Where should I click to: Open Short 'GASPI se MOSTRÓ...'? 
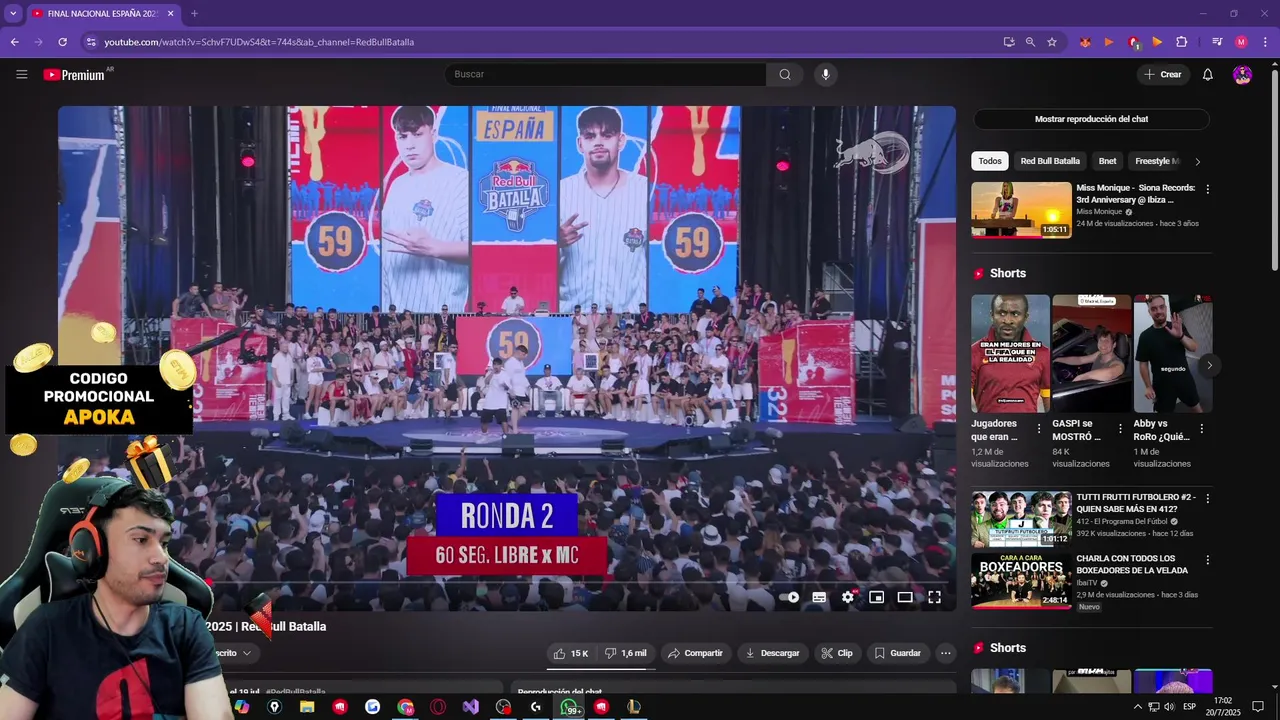click(x=1092, y=353)
